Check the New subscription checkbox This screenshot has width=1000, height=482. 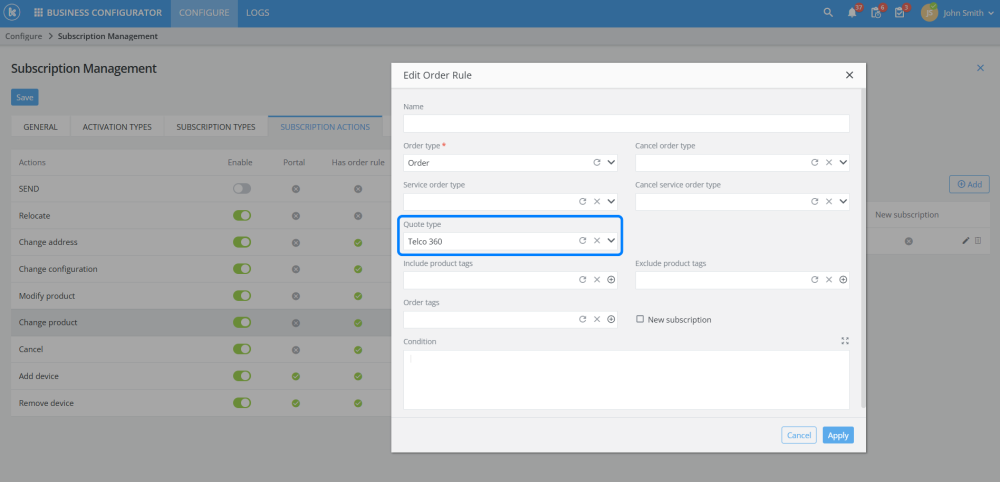pos(640,320)
